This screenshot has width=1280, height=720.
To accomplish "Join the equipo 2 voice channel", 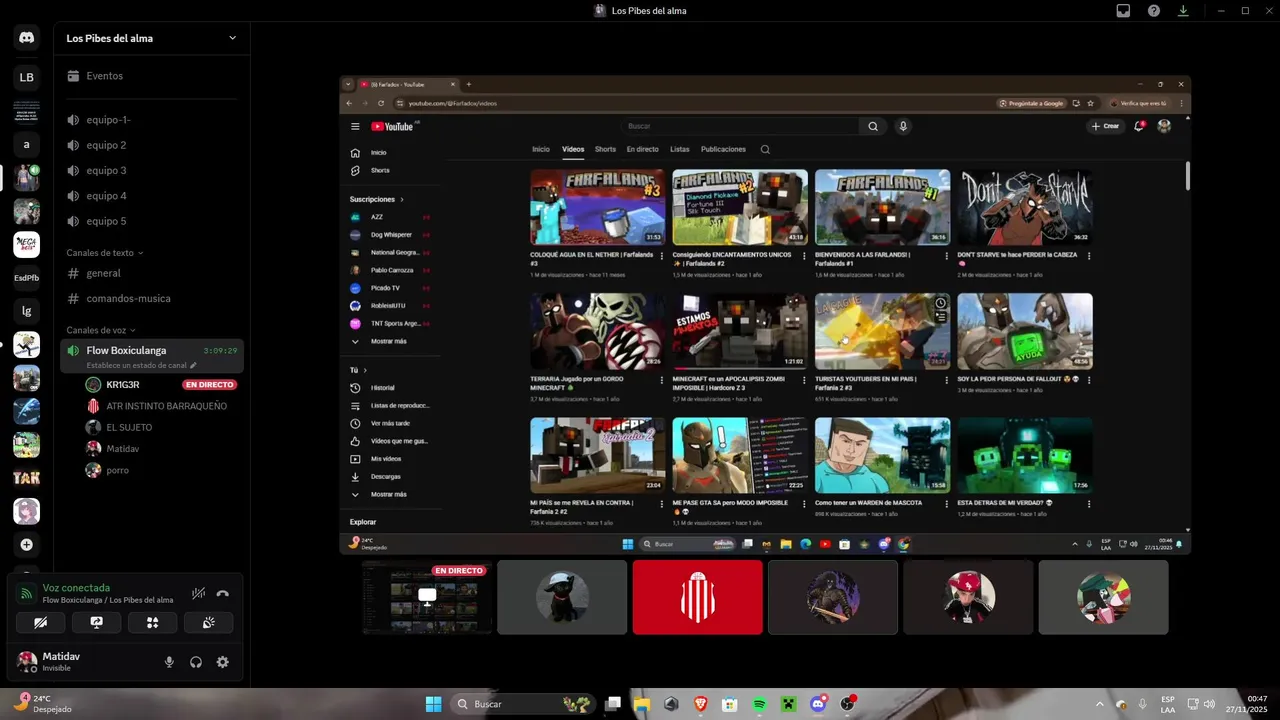I will (x=151, y=145).
